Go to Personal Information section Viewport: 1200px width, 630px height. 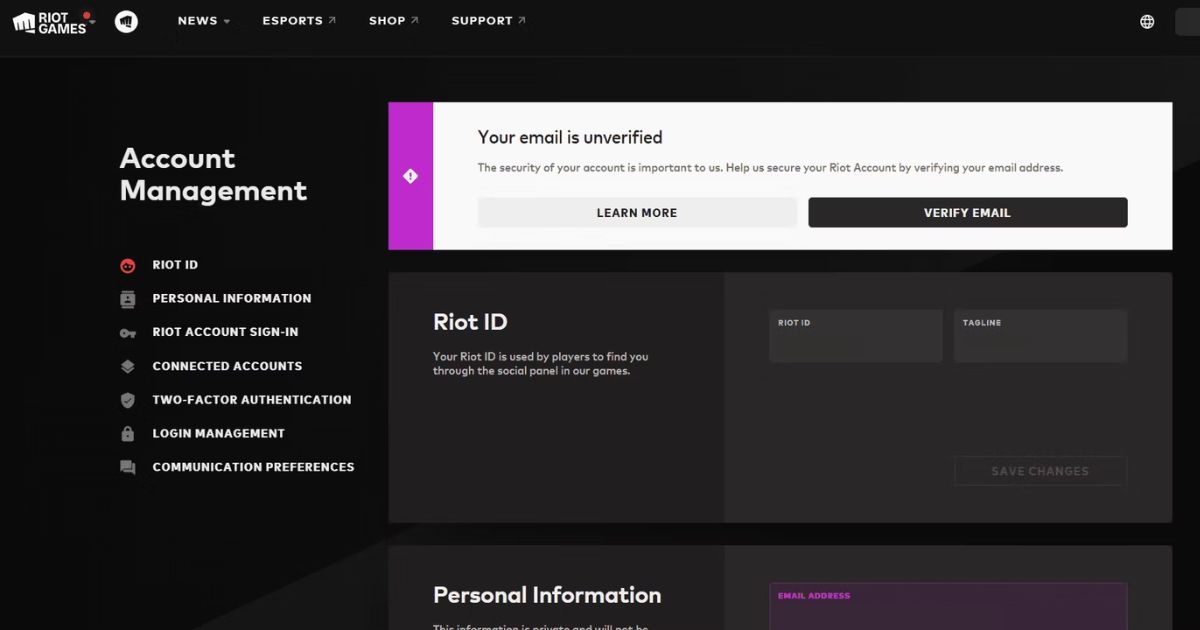pos(231,298)
